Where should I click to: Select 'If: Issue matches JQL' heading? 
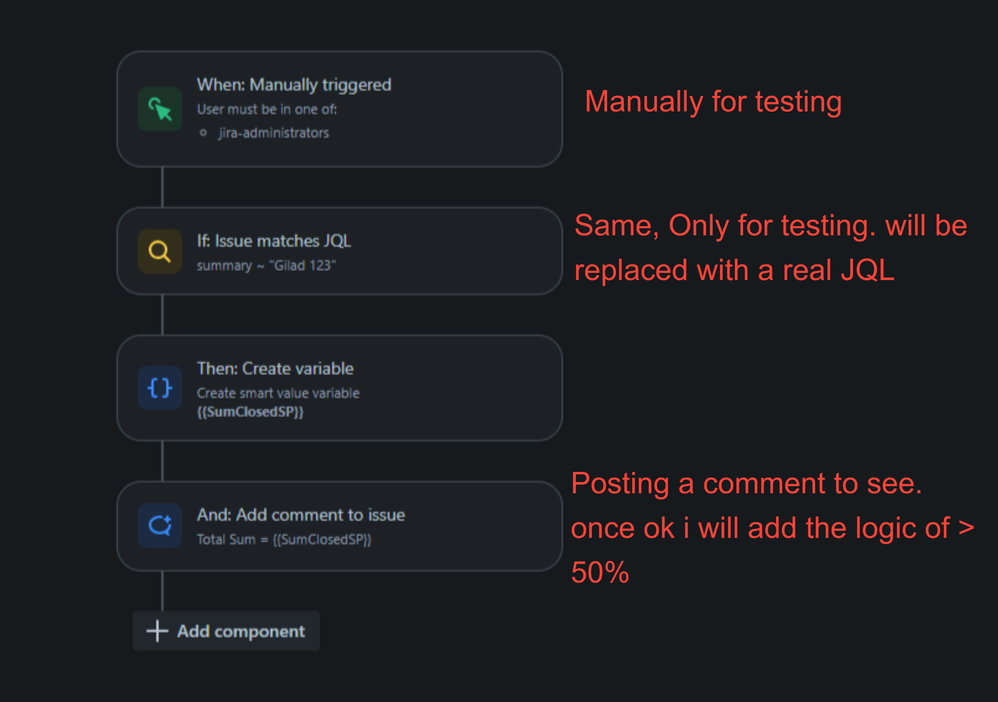point(273,241)
